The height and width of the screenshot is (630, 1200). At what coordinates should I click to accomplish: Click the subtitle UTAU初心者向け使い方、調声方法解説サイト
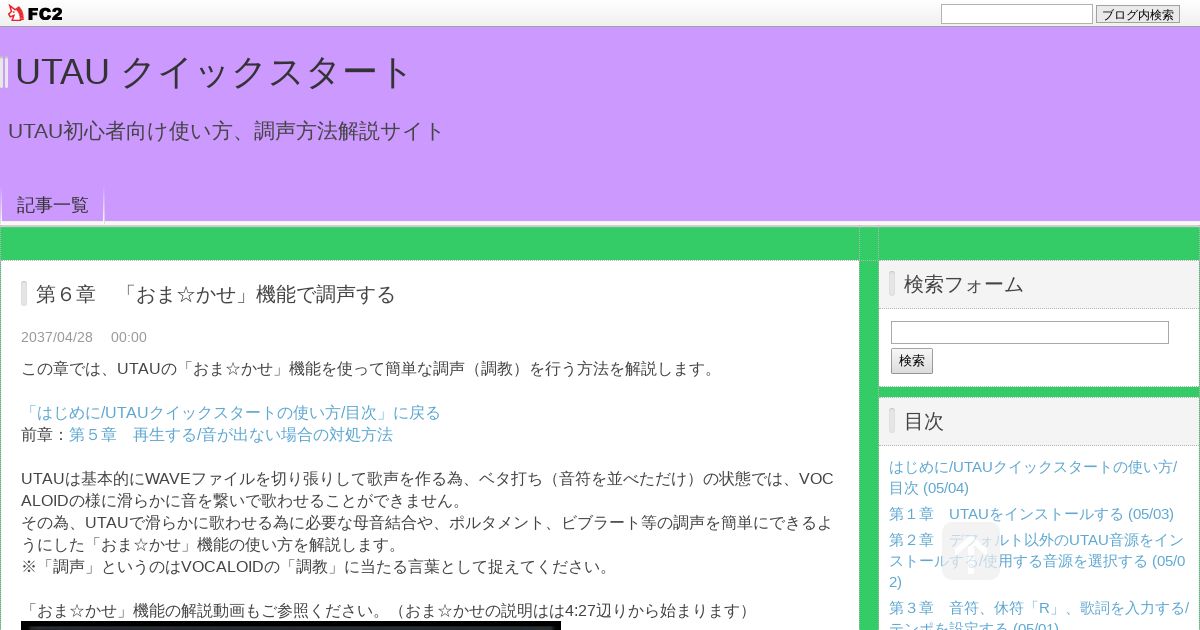pos(226,131)
